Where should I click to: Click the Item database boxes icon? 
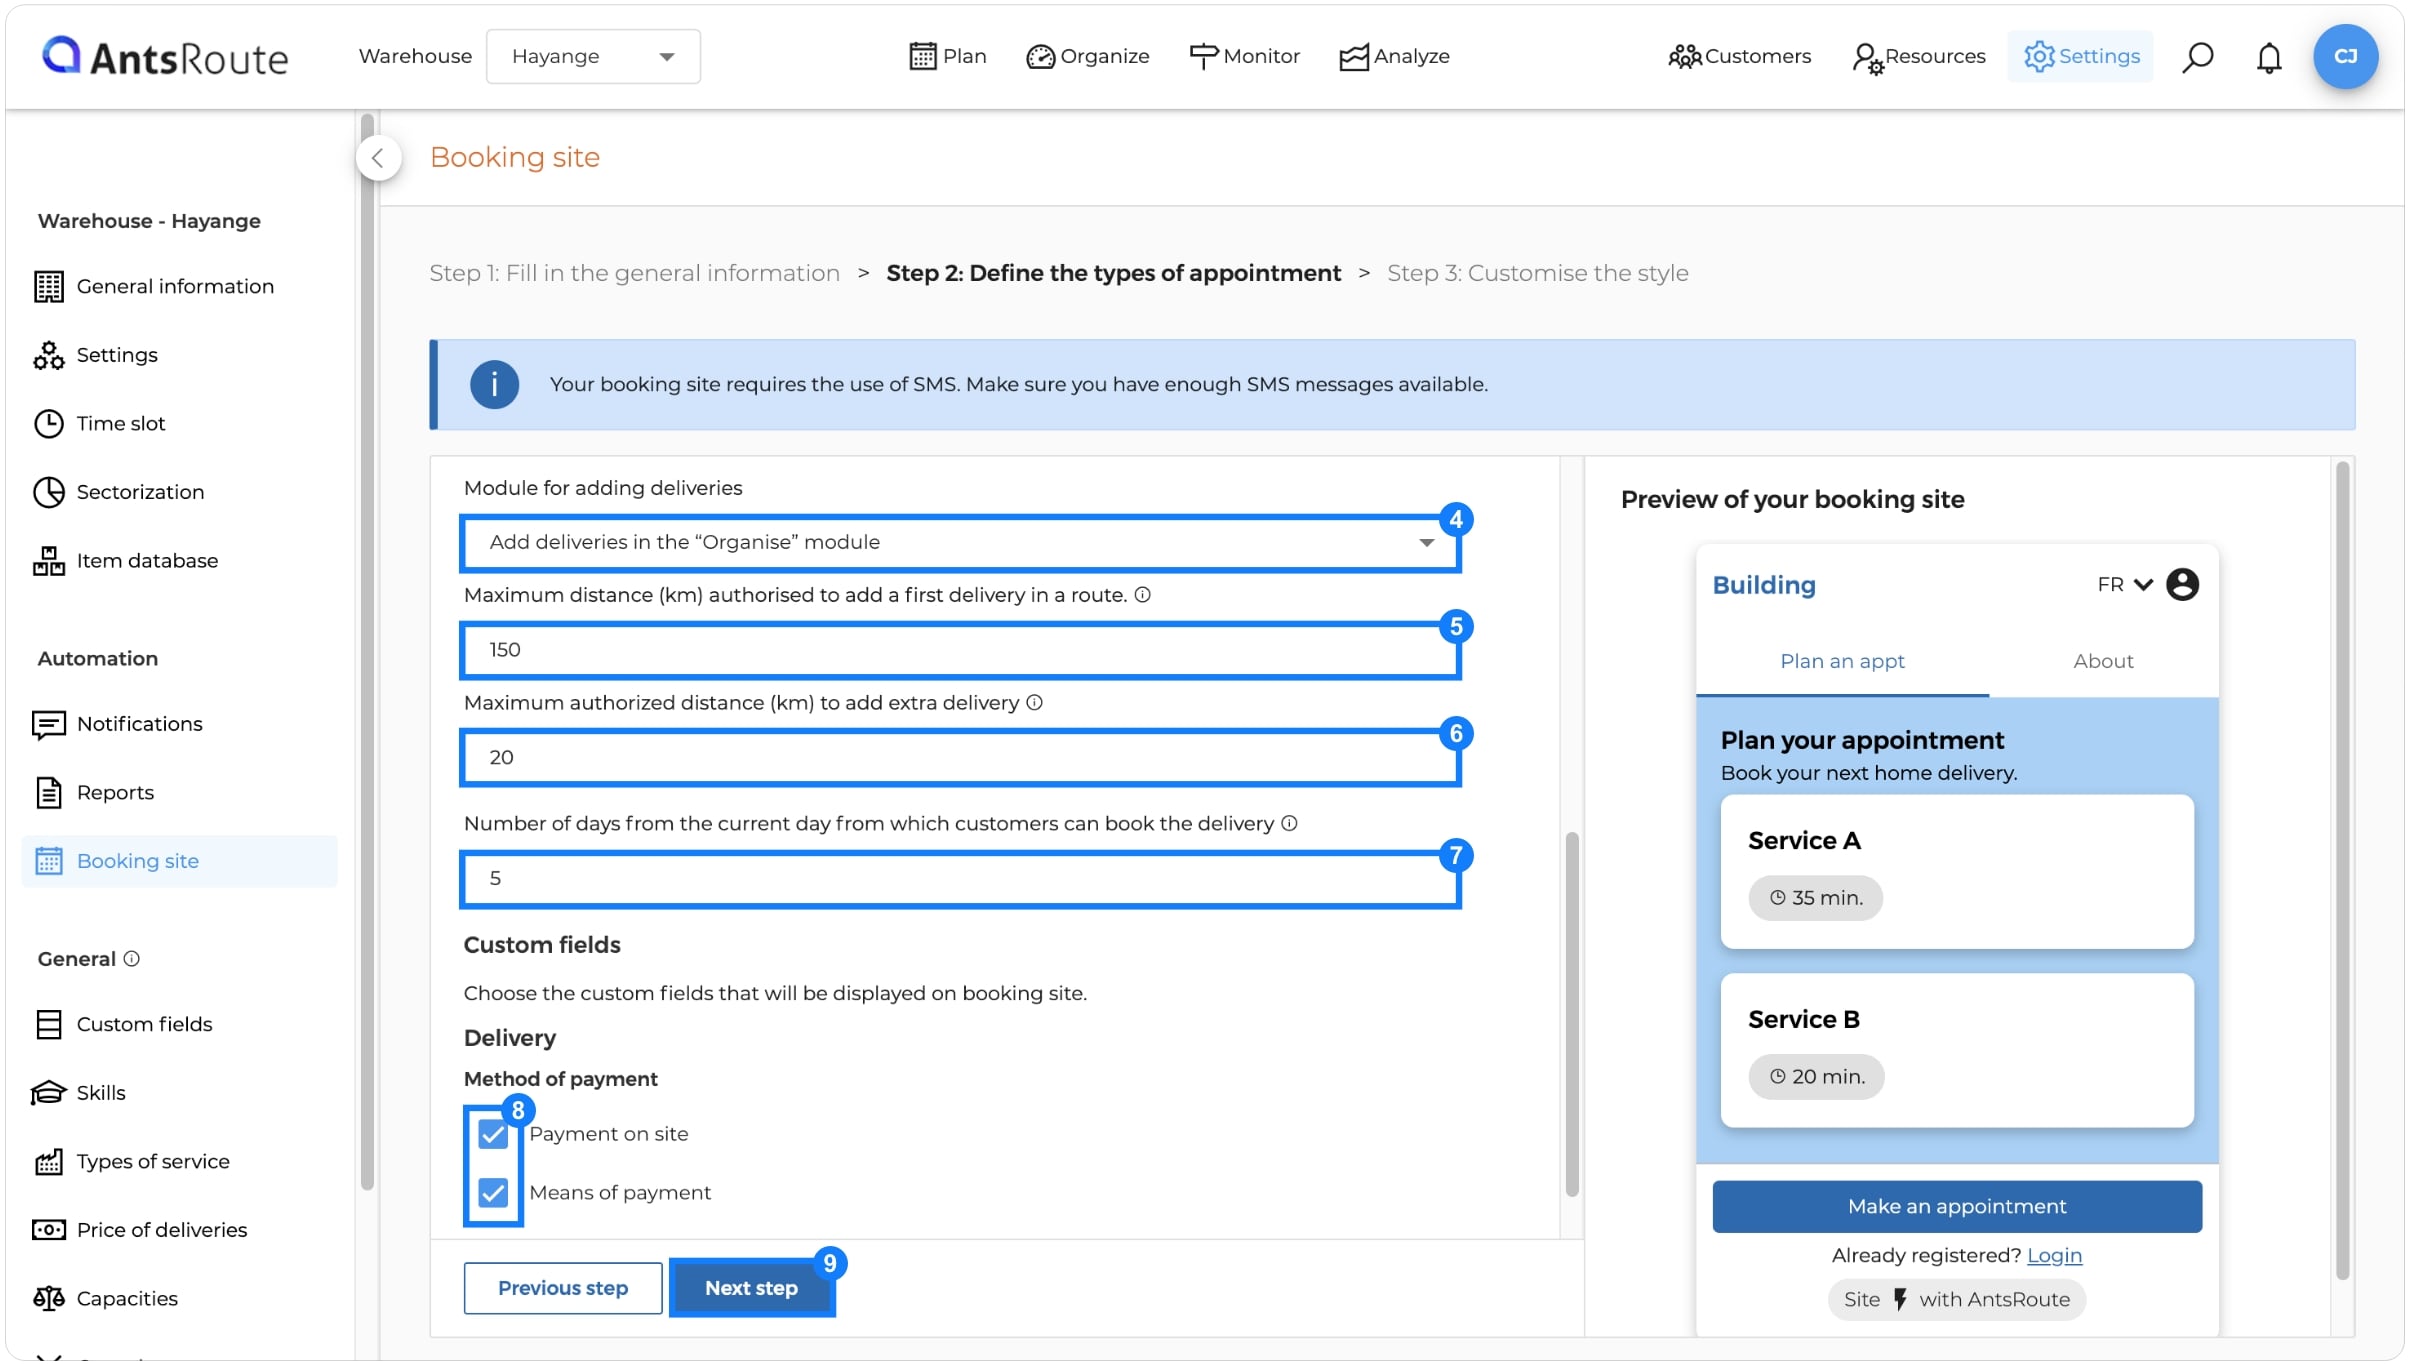pyautogui.click(x=48, y=561)
